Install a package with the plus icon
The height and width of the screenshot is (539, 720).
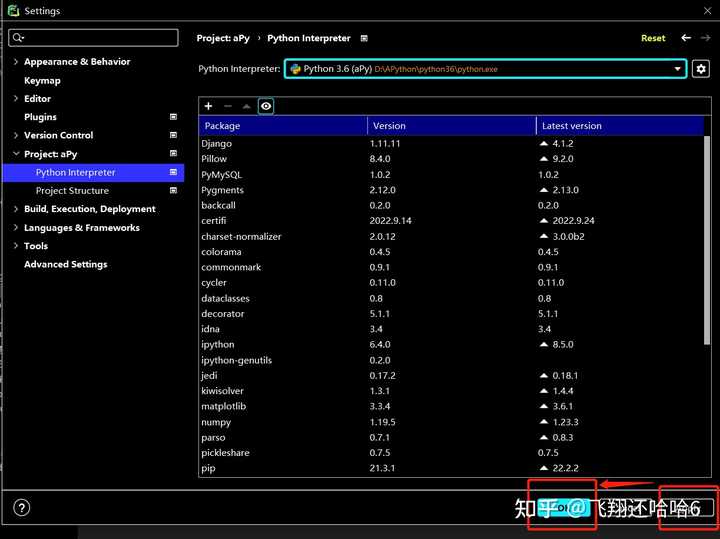208,106
